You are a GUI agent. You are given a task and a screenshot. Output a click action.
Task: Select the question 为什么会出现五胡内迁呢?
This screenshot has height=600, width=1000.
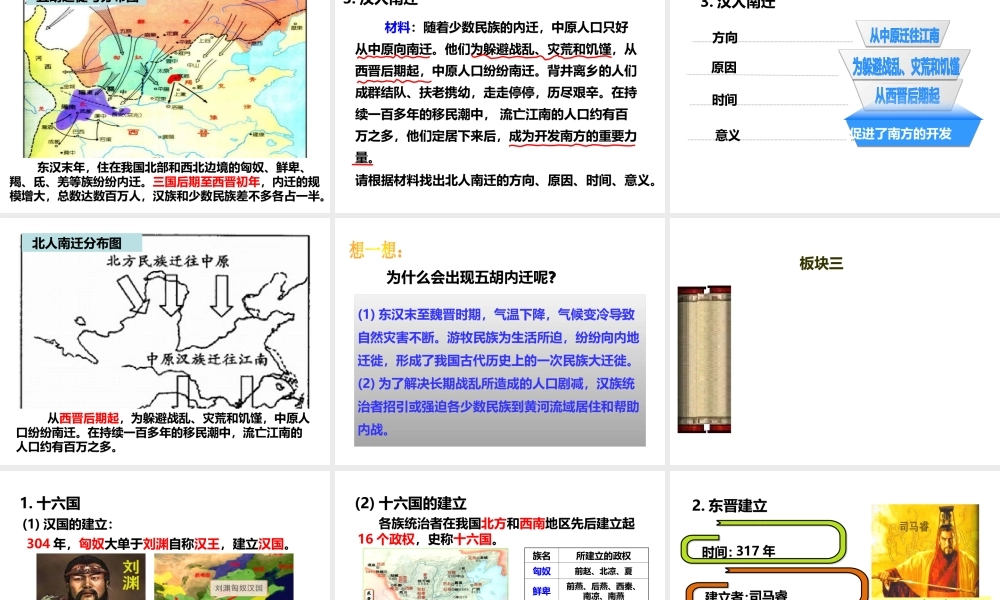click(x=471, y=277)
